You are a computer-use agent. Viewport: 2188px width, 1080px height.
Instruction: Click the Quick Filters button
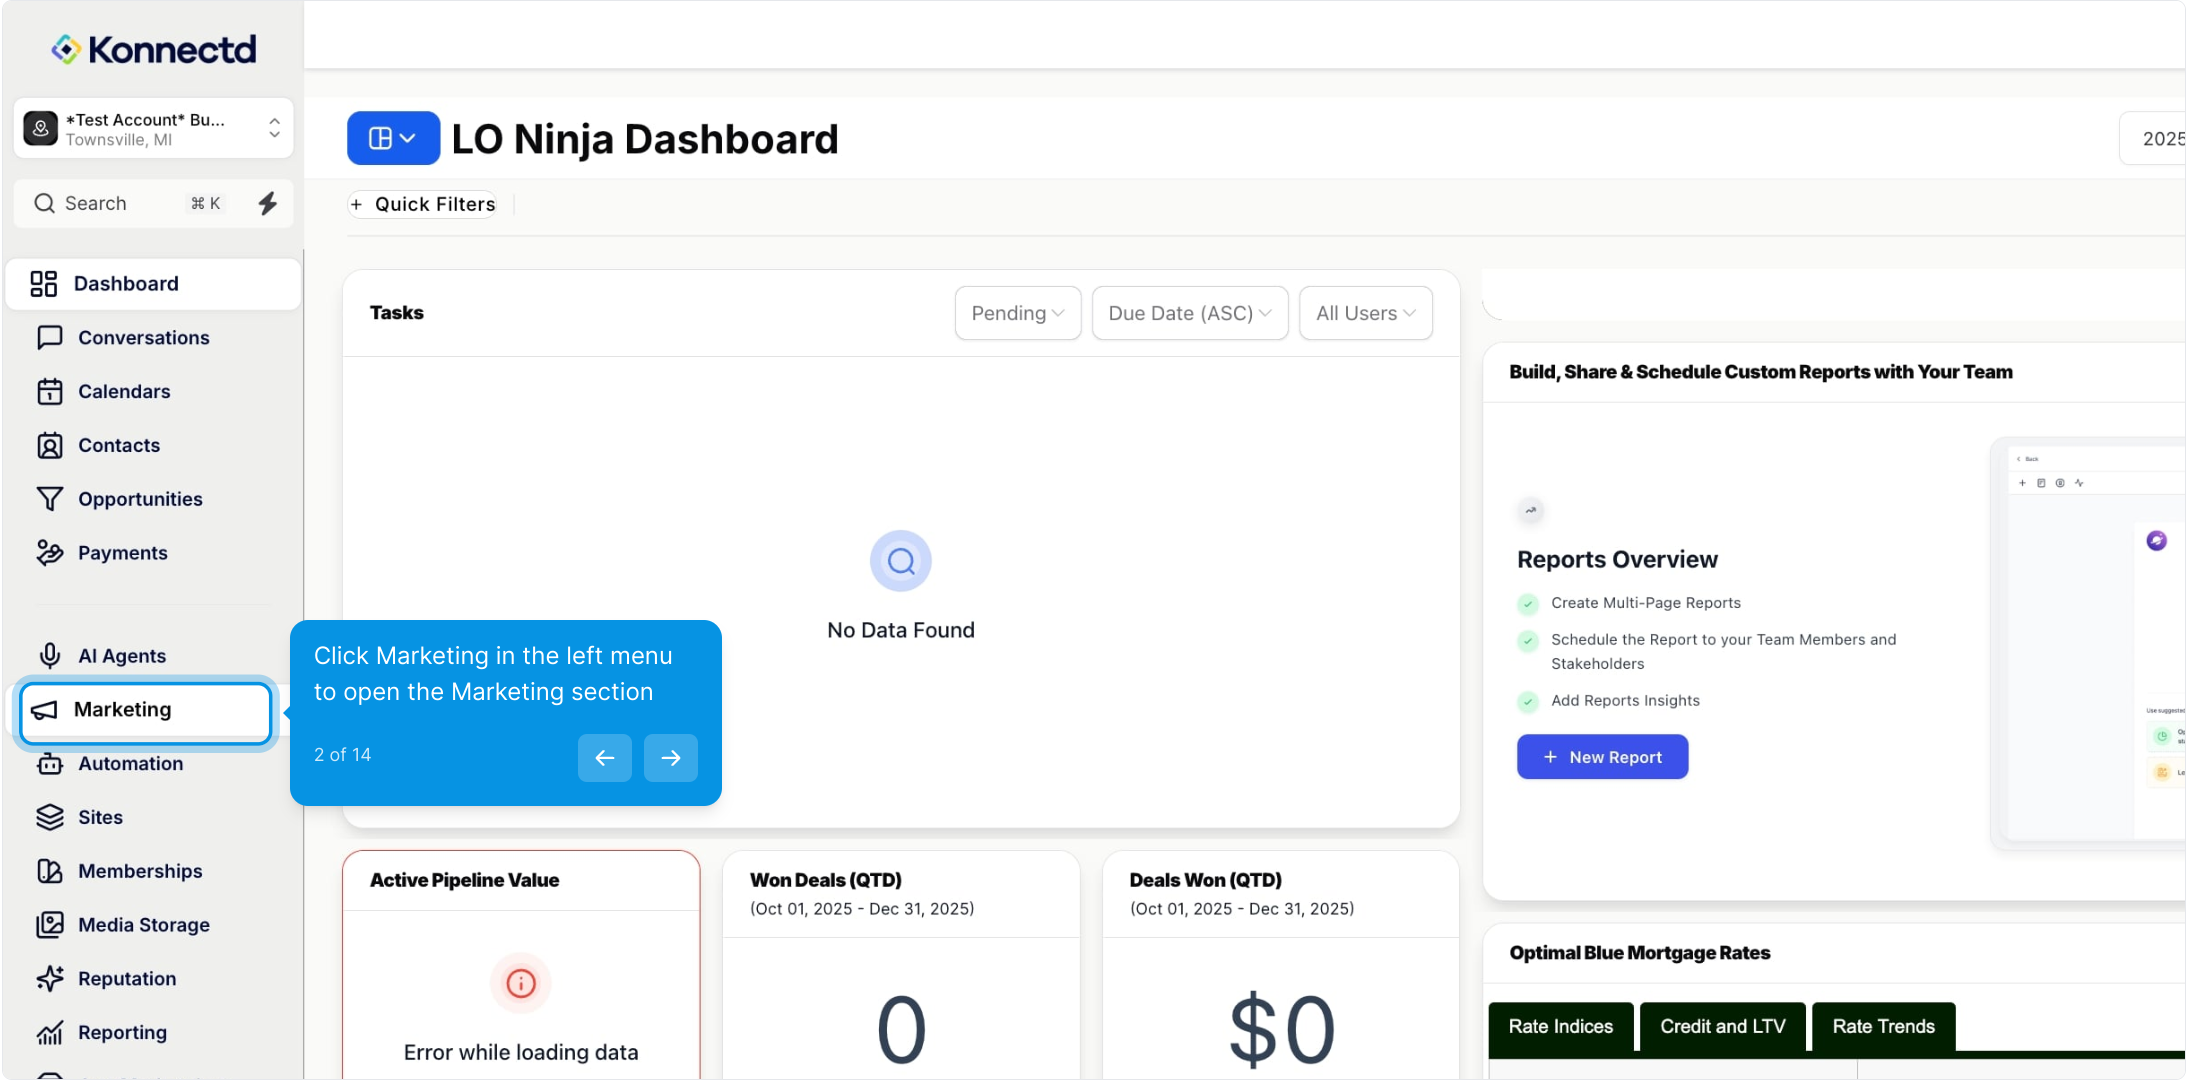[423, 205]
